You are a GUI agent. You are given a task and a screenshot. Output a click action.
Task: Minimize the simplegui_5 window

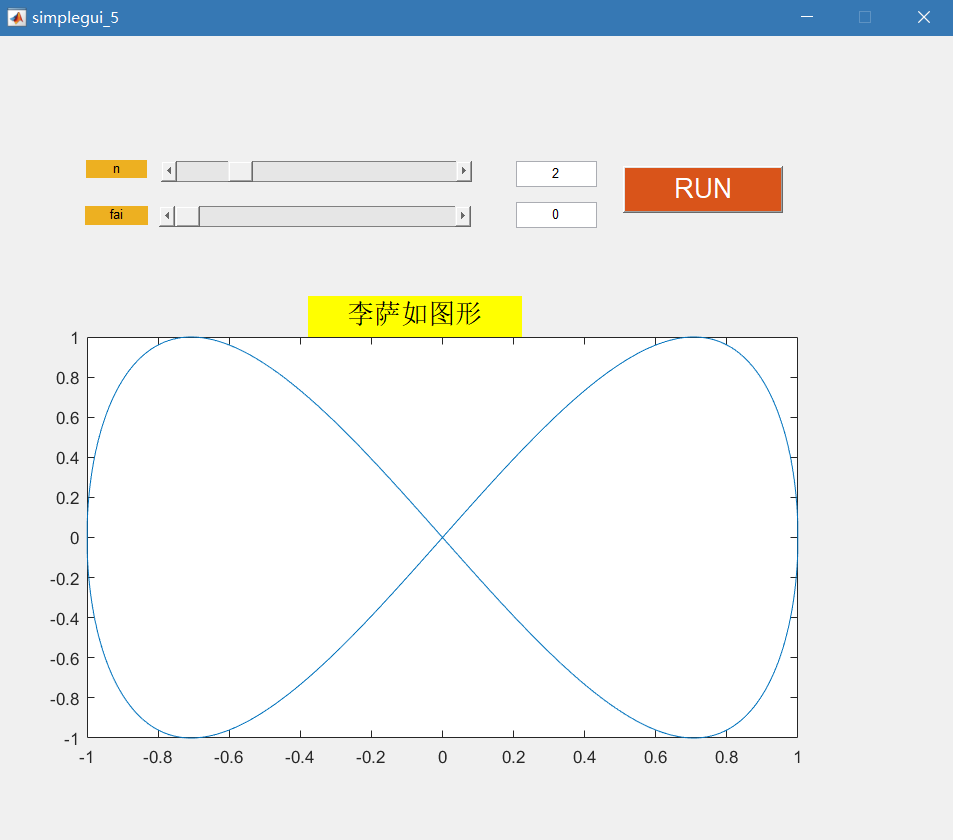click(807, 18)
